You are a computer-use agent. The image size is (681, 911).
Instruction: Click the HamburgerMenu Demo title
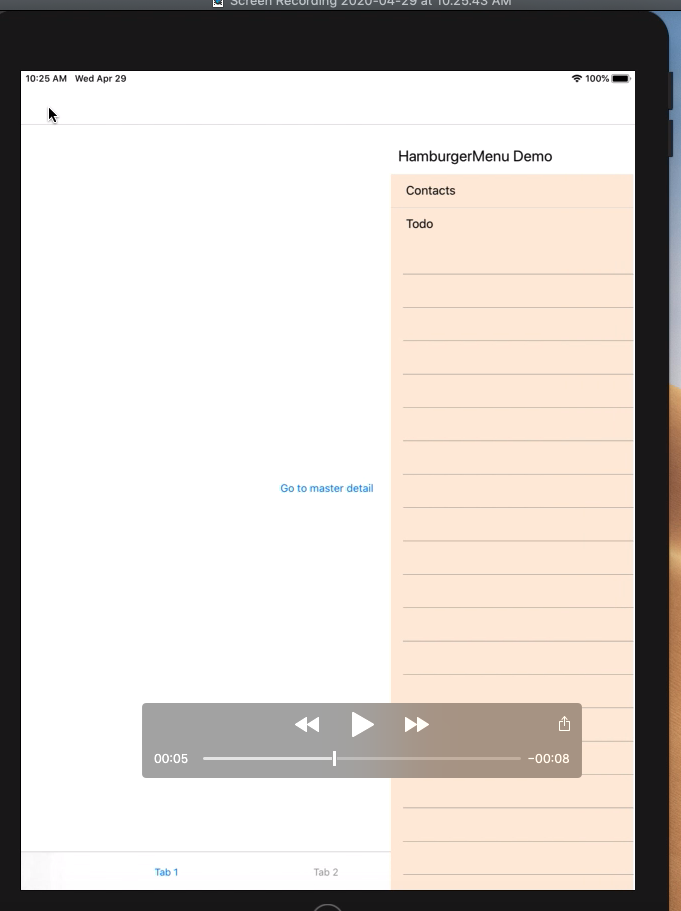(475, 156)
